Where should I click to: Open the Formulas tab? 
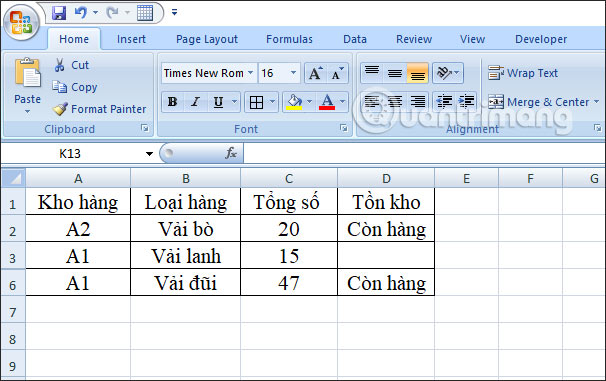pyautogui.click(x=289, y=39)
